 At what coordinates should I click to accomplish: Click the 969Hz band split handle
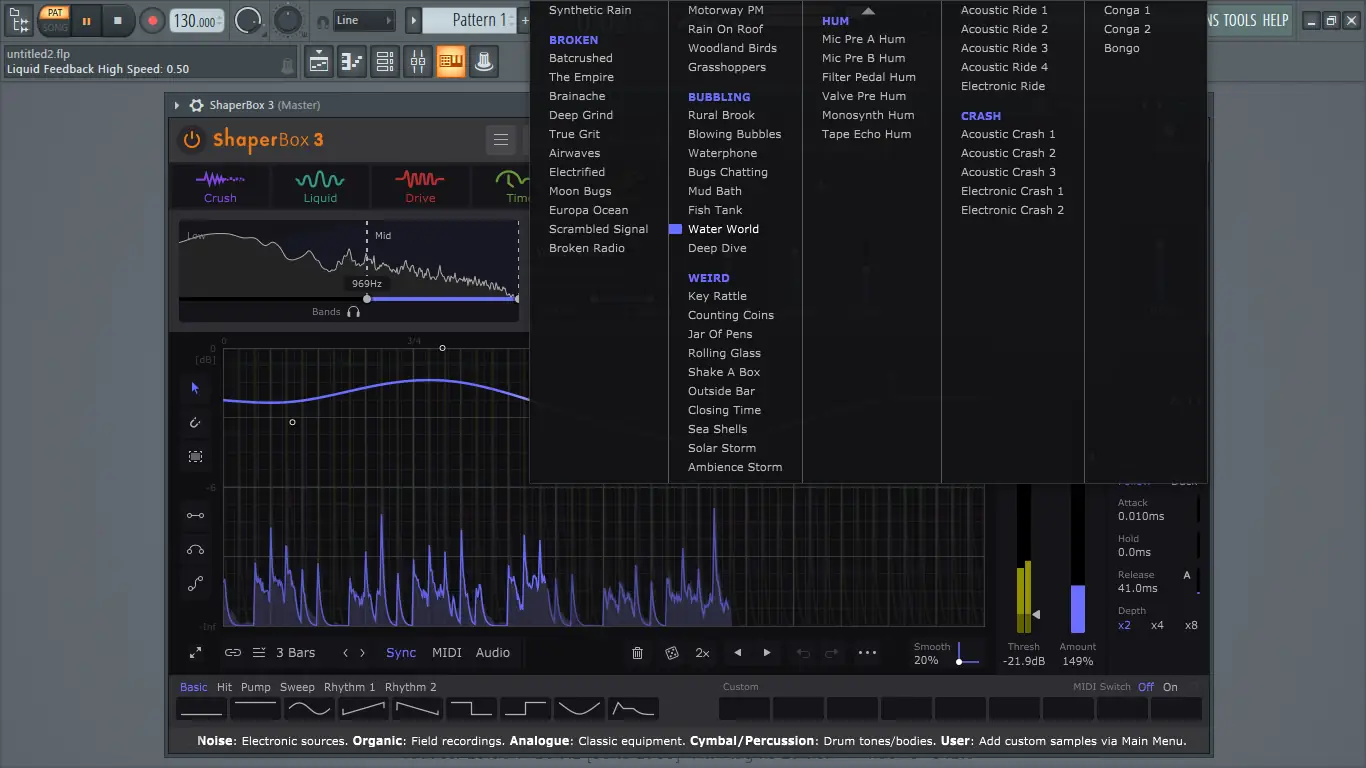367,298
